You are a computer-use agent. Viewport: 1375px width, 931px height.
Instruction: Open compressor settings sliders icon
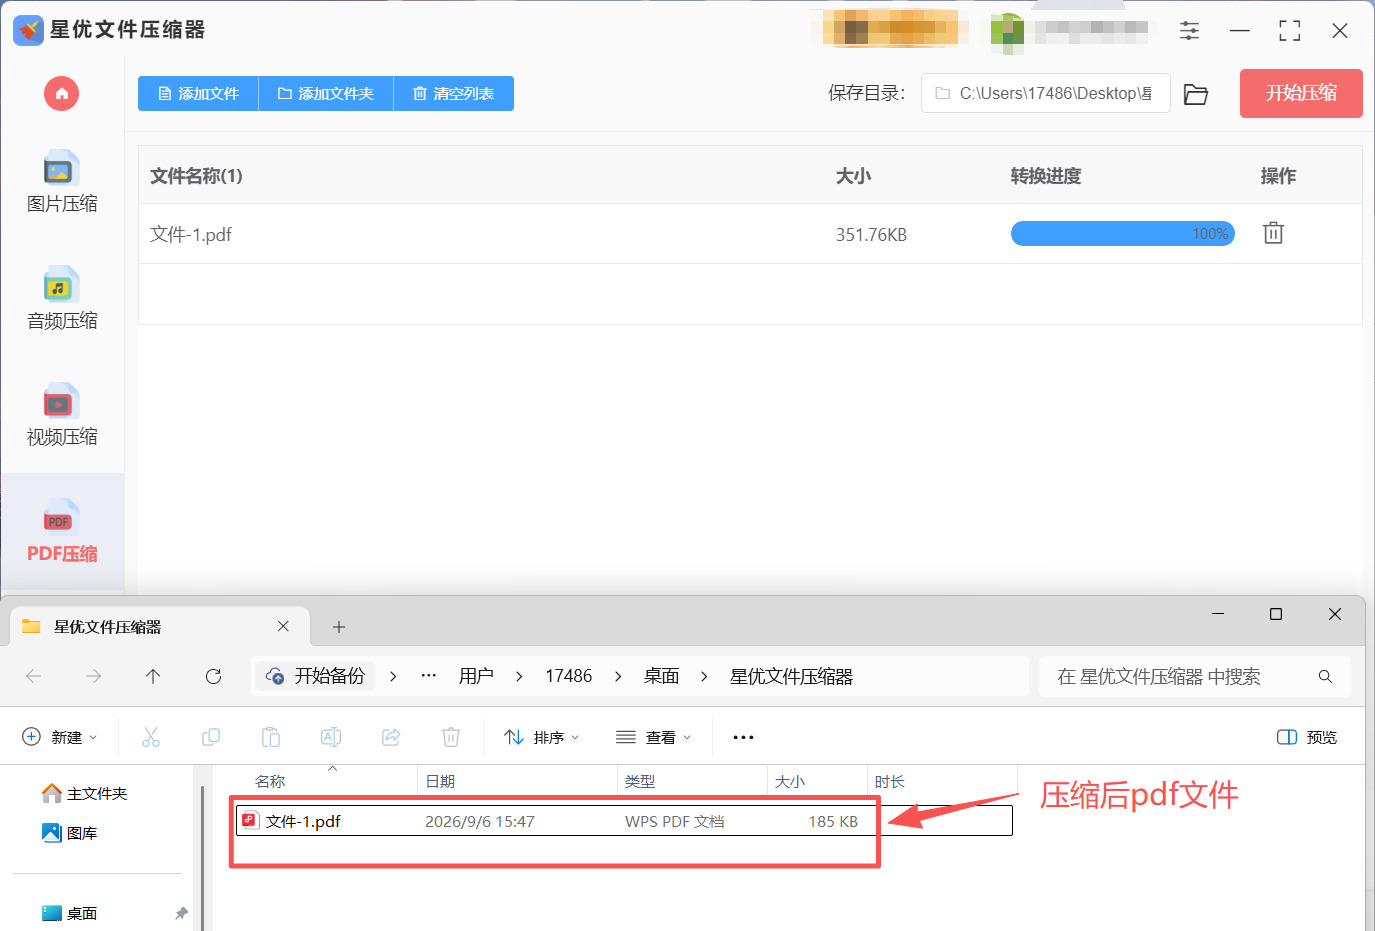[1189, 31]
